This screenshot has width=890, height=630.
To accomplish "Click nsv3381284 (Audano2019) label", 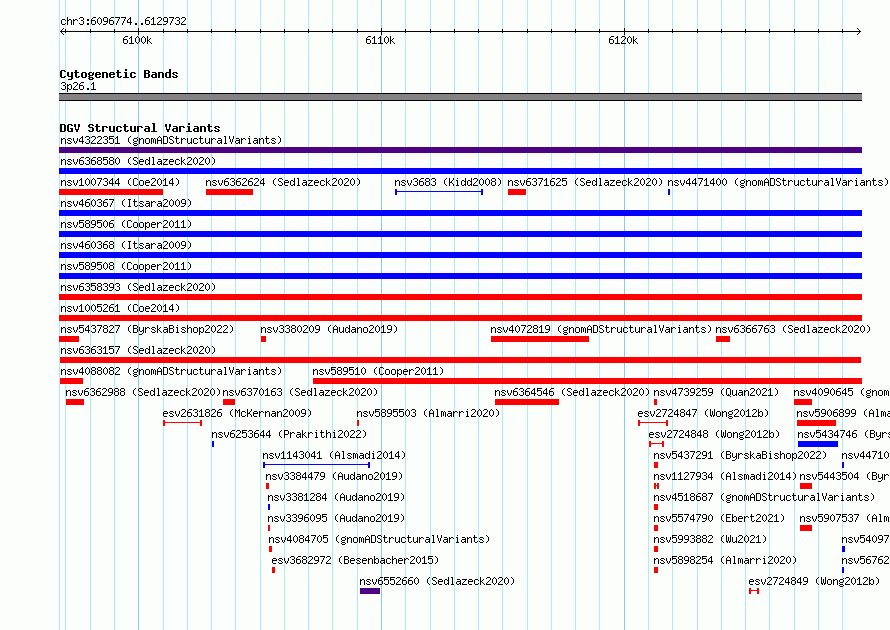I will click(x=336, y=497).
